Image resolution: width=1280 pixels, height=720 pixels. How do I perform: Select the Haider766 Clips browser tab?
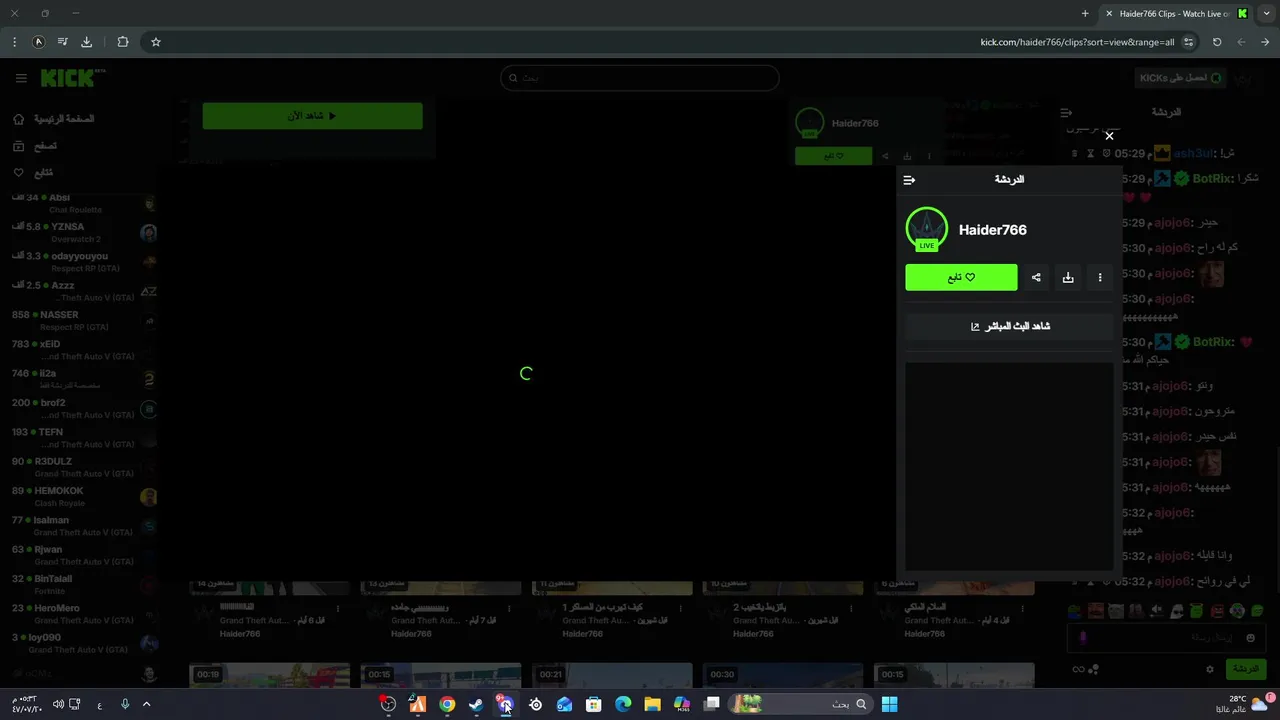coord(1175,14)
